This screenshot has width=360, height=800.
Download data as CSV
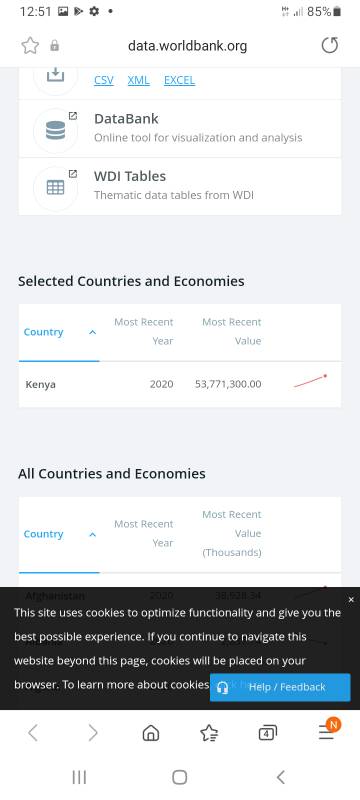coord(104,80)
